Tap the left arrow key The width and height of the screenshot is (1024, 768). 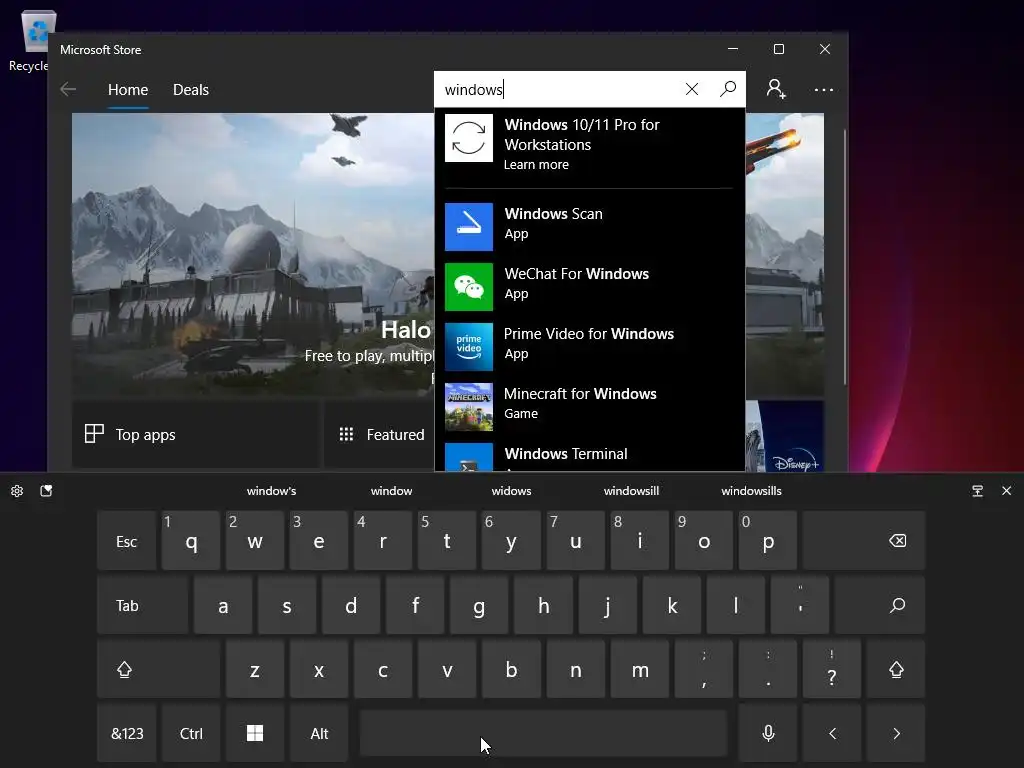click(x=832, y=733)
